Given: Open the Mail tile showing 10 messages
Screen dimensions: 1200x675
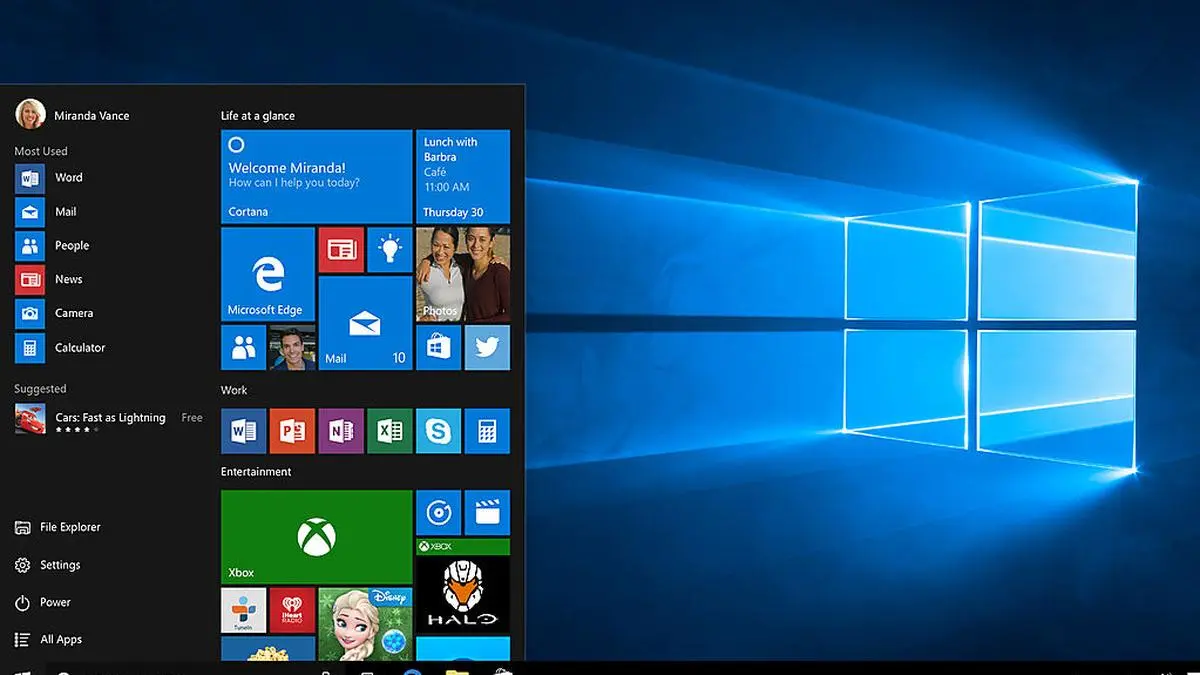Looking at the screenshot, I should [365, 323].
